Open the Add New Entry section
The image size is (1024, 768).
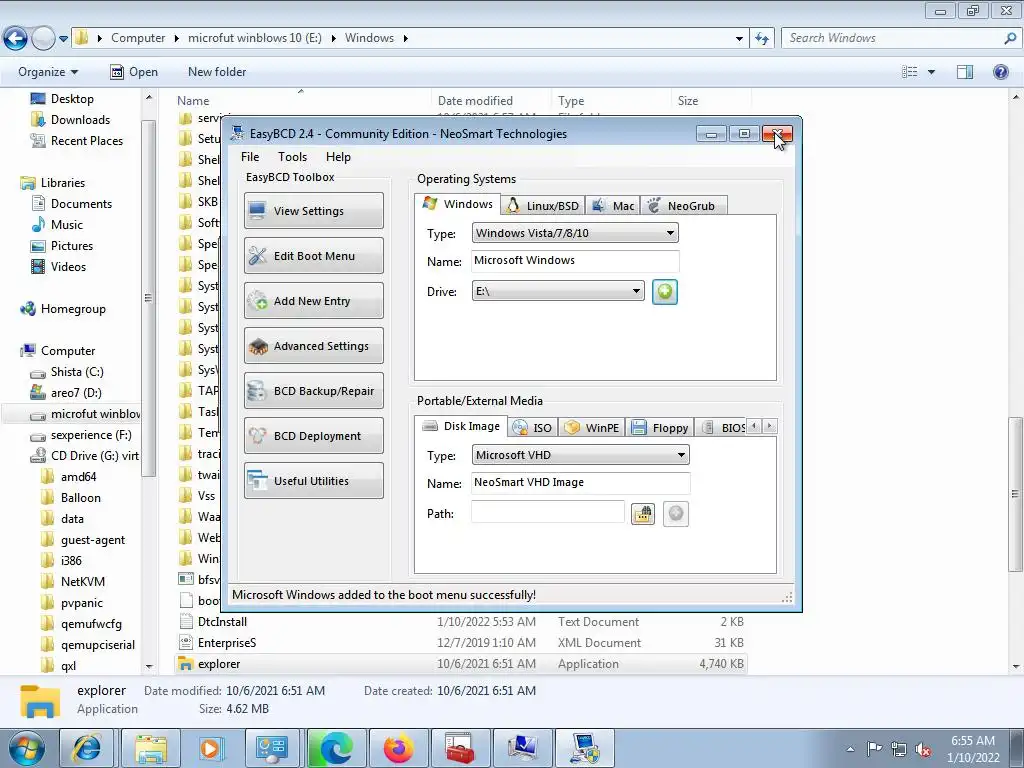point(313,301)
